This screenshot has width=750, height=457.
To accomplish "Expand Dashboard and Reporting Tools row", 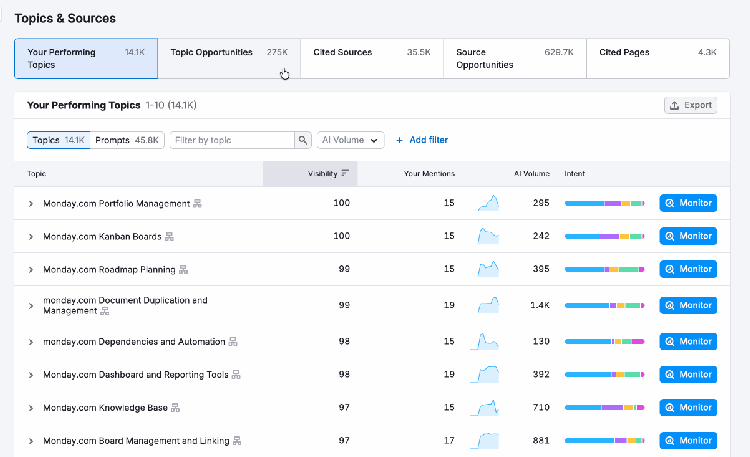I will point(31,375).
